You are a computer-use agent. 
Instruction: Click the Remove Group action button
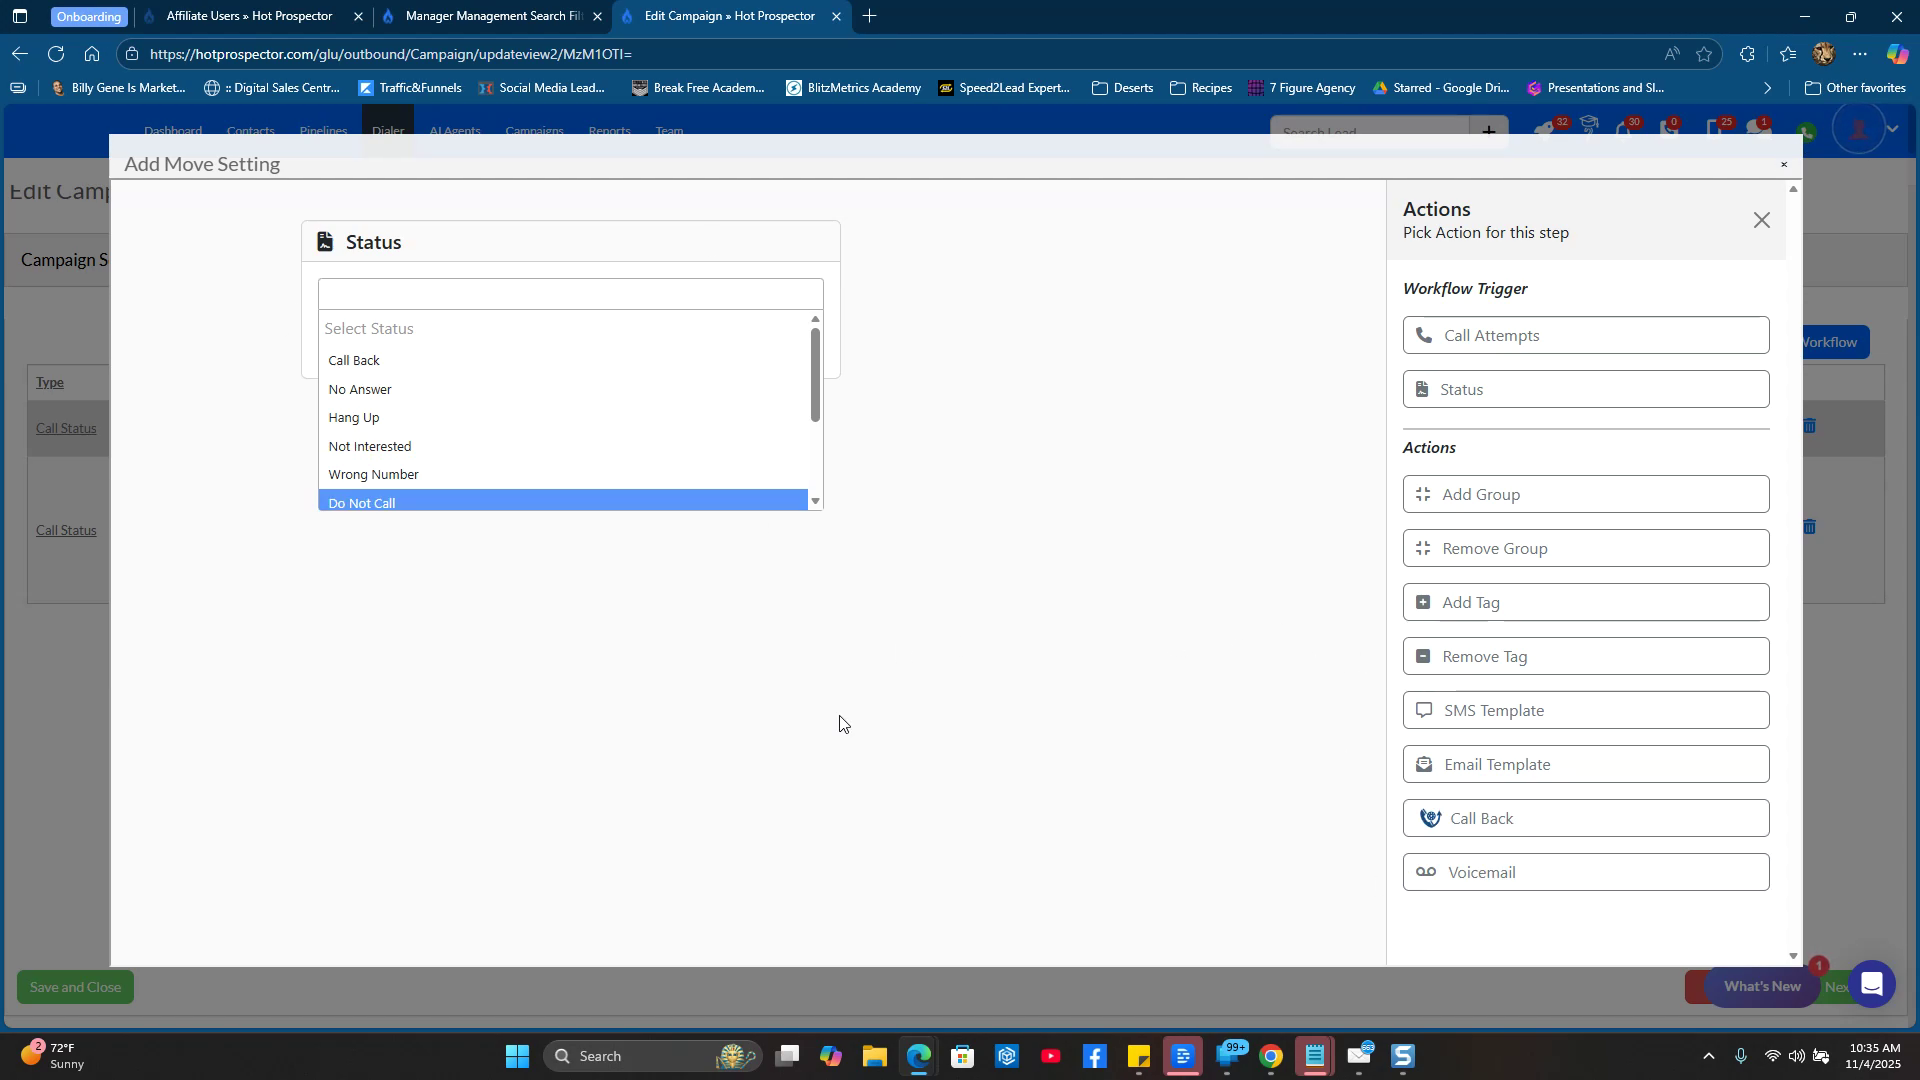(1585, 549)
